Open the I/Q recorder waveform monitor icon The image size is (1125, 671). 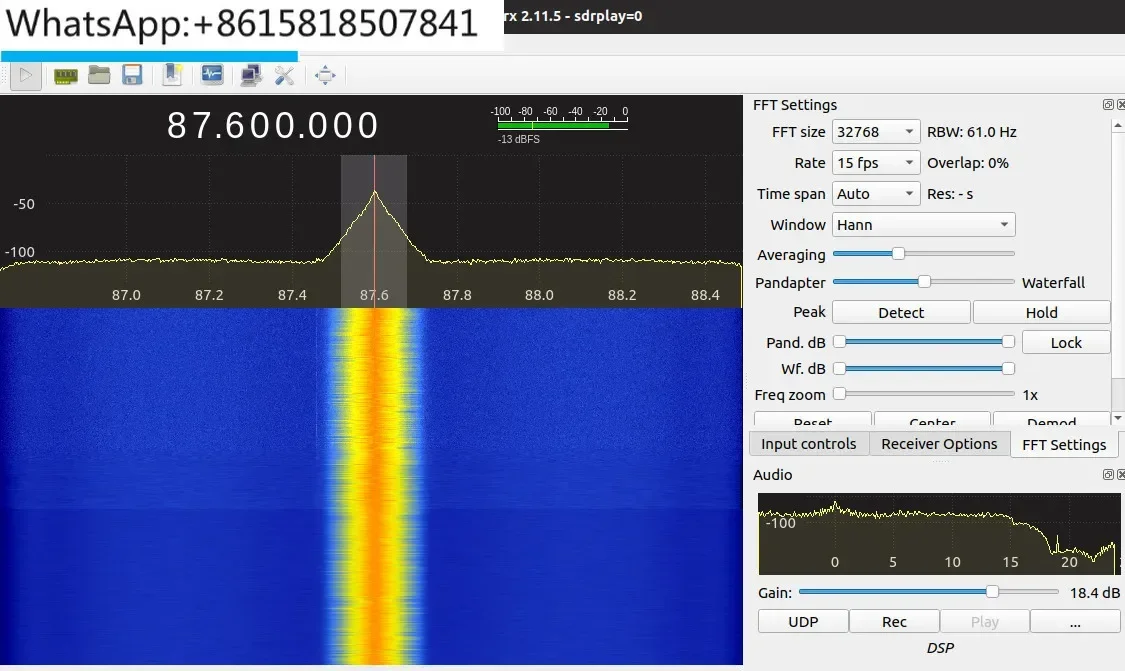pos(212,75)
